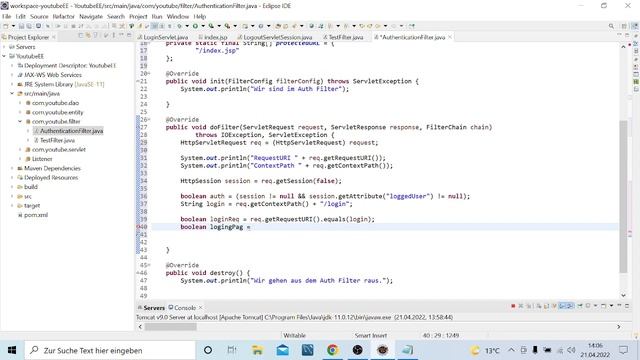Collapse the YoutubeEE project node
640x360 pixels.
[4, 56]
